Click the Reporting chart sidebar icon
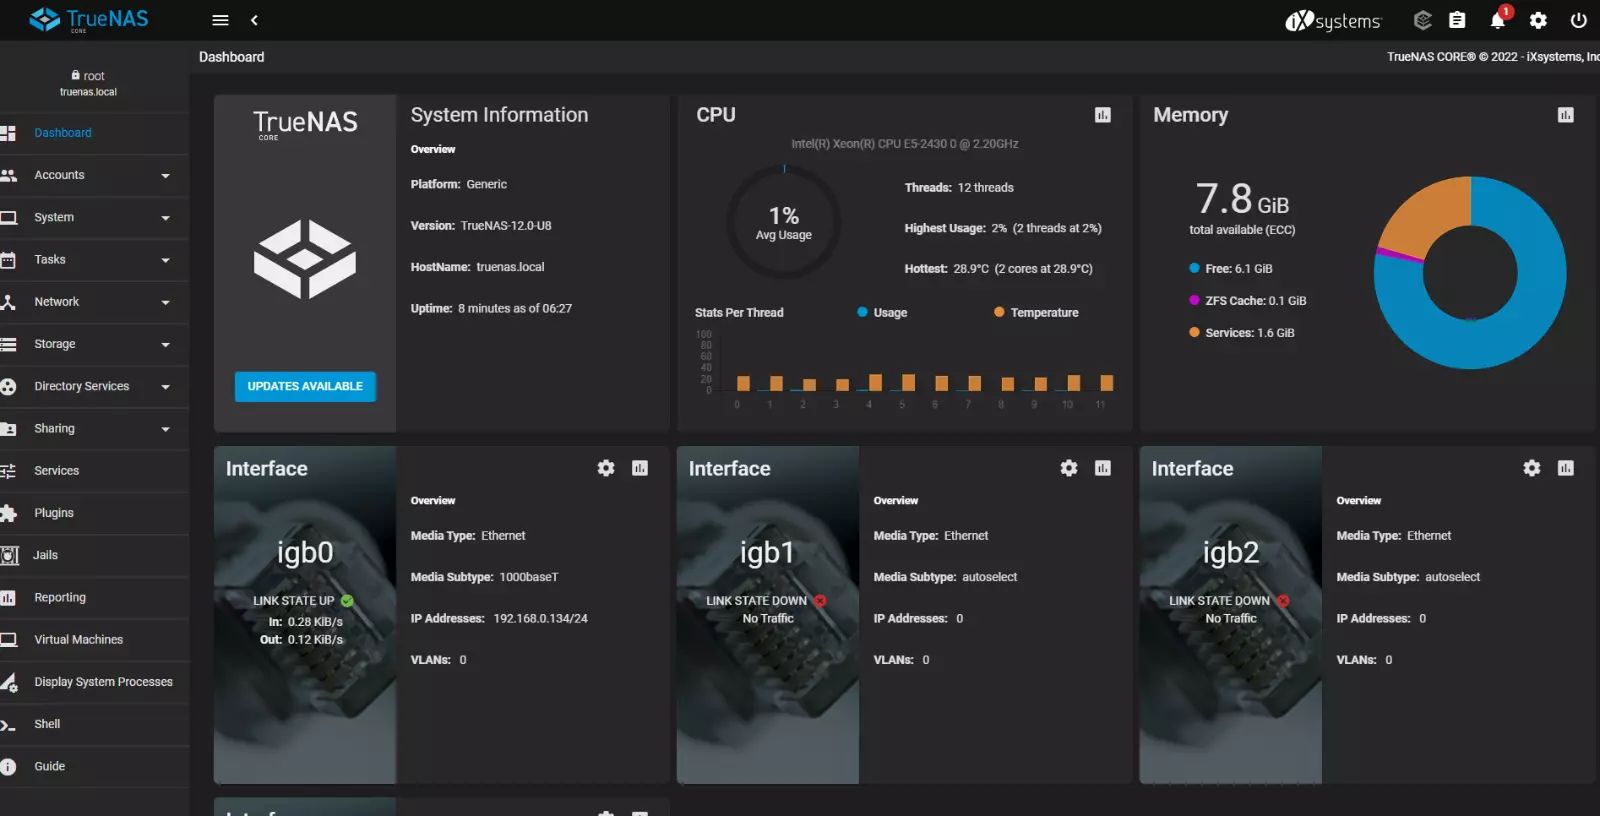 point(8,598)
